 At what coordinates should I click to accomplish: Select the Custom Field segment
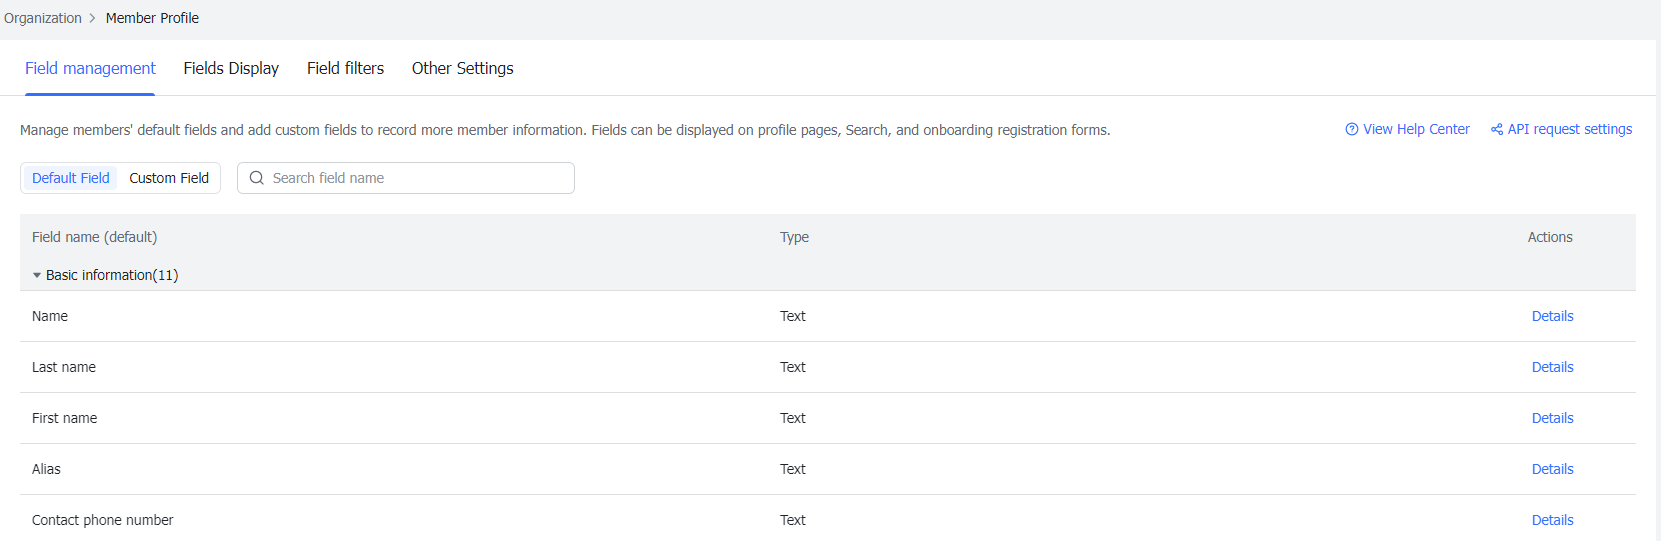169,178
